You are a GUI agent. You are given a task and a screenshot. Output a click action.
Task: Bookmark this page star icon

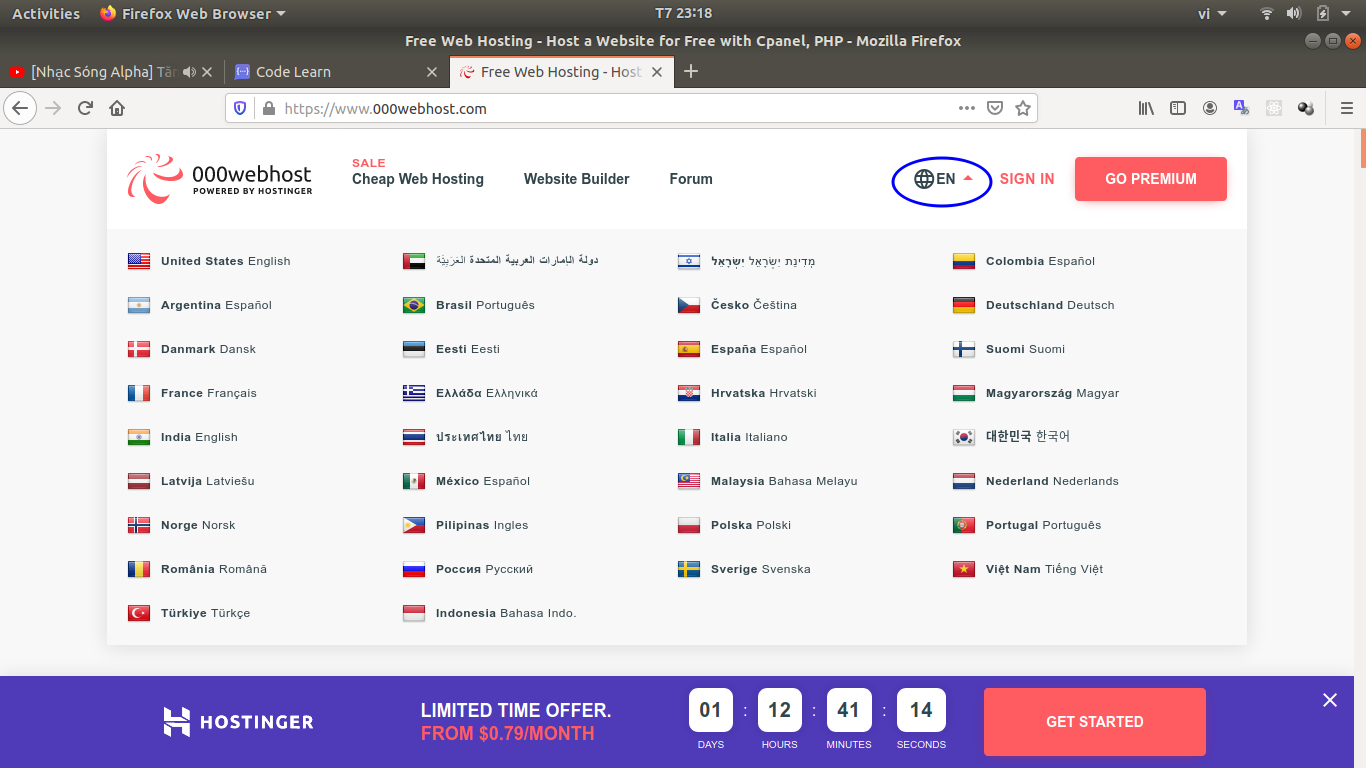(x=1023, y=108)
